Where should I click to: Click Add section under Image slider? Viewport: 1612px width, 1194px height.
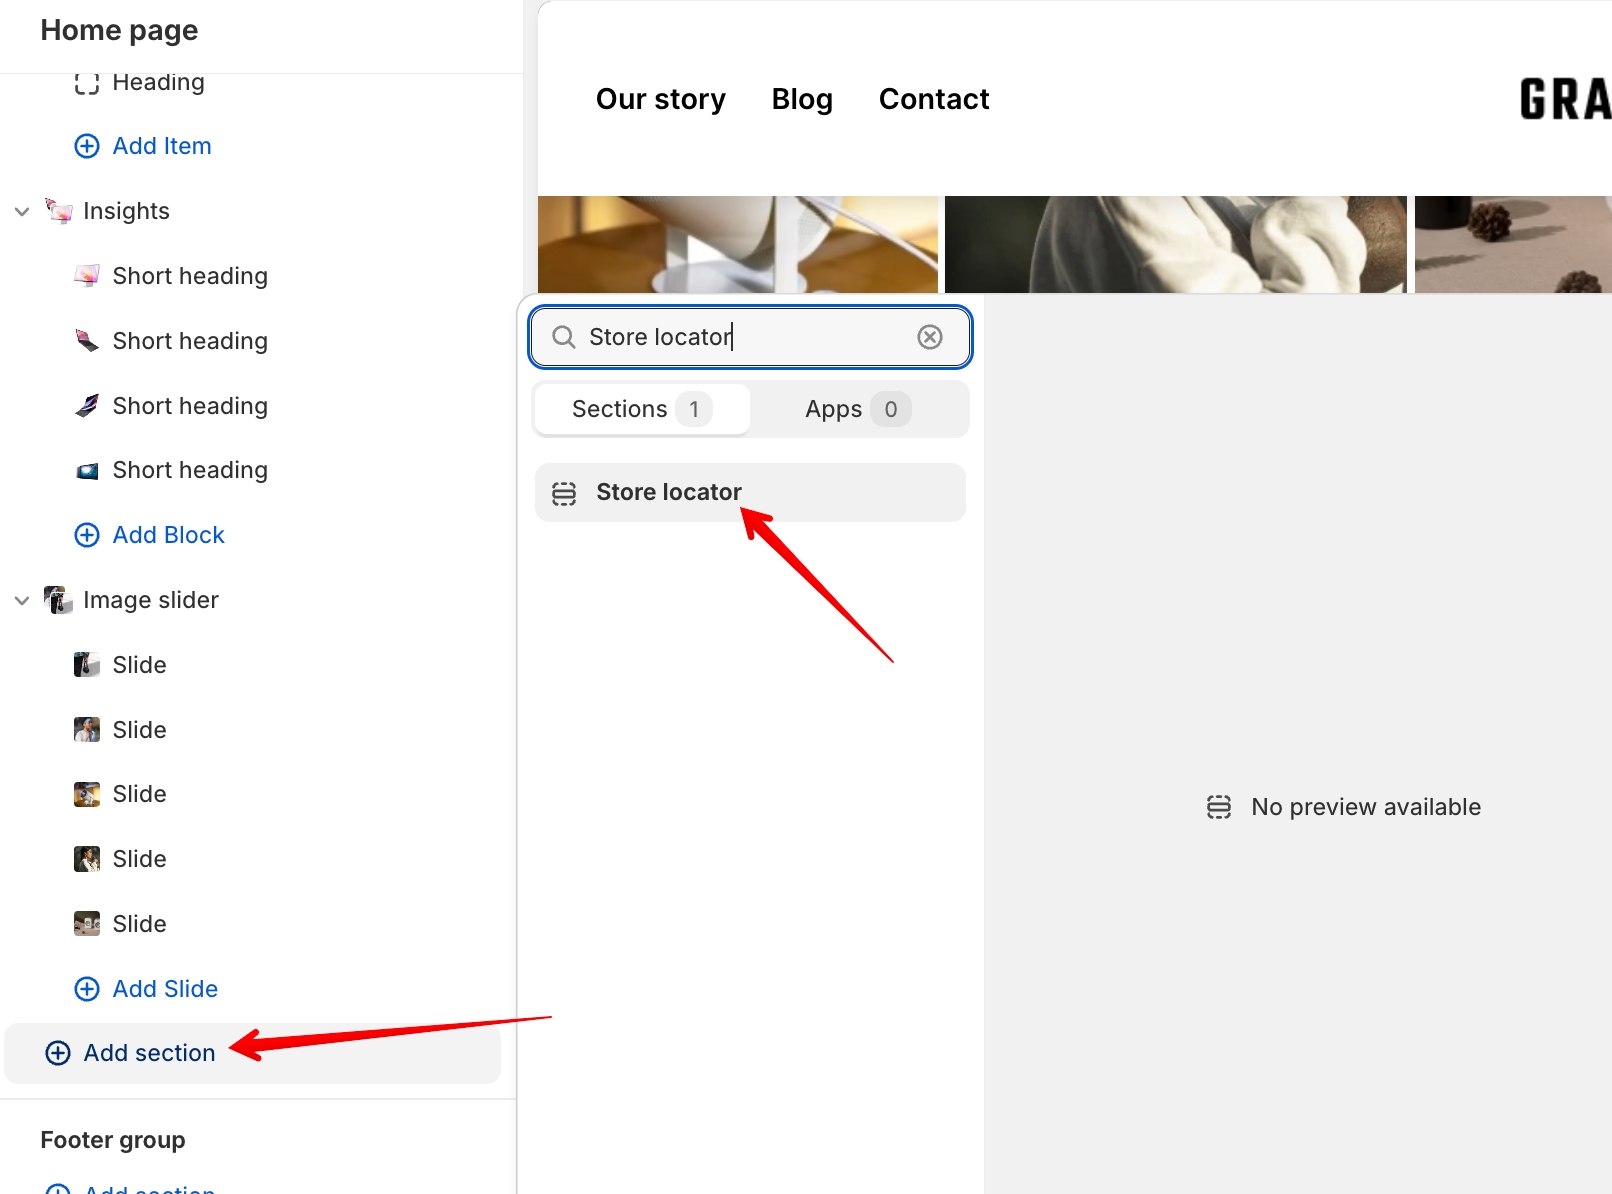149,1053
